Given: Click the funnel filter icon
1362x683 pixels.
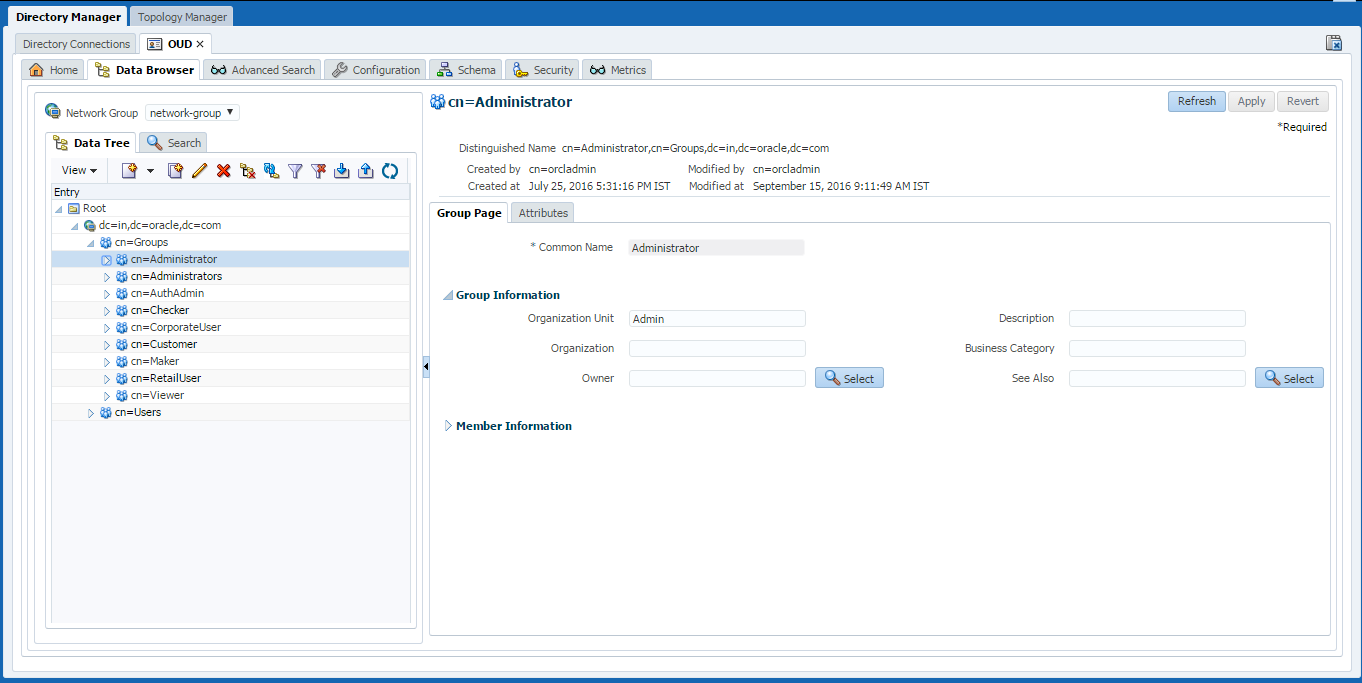Looking at the screenshot, I should (295, 171).
